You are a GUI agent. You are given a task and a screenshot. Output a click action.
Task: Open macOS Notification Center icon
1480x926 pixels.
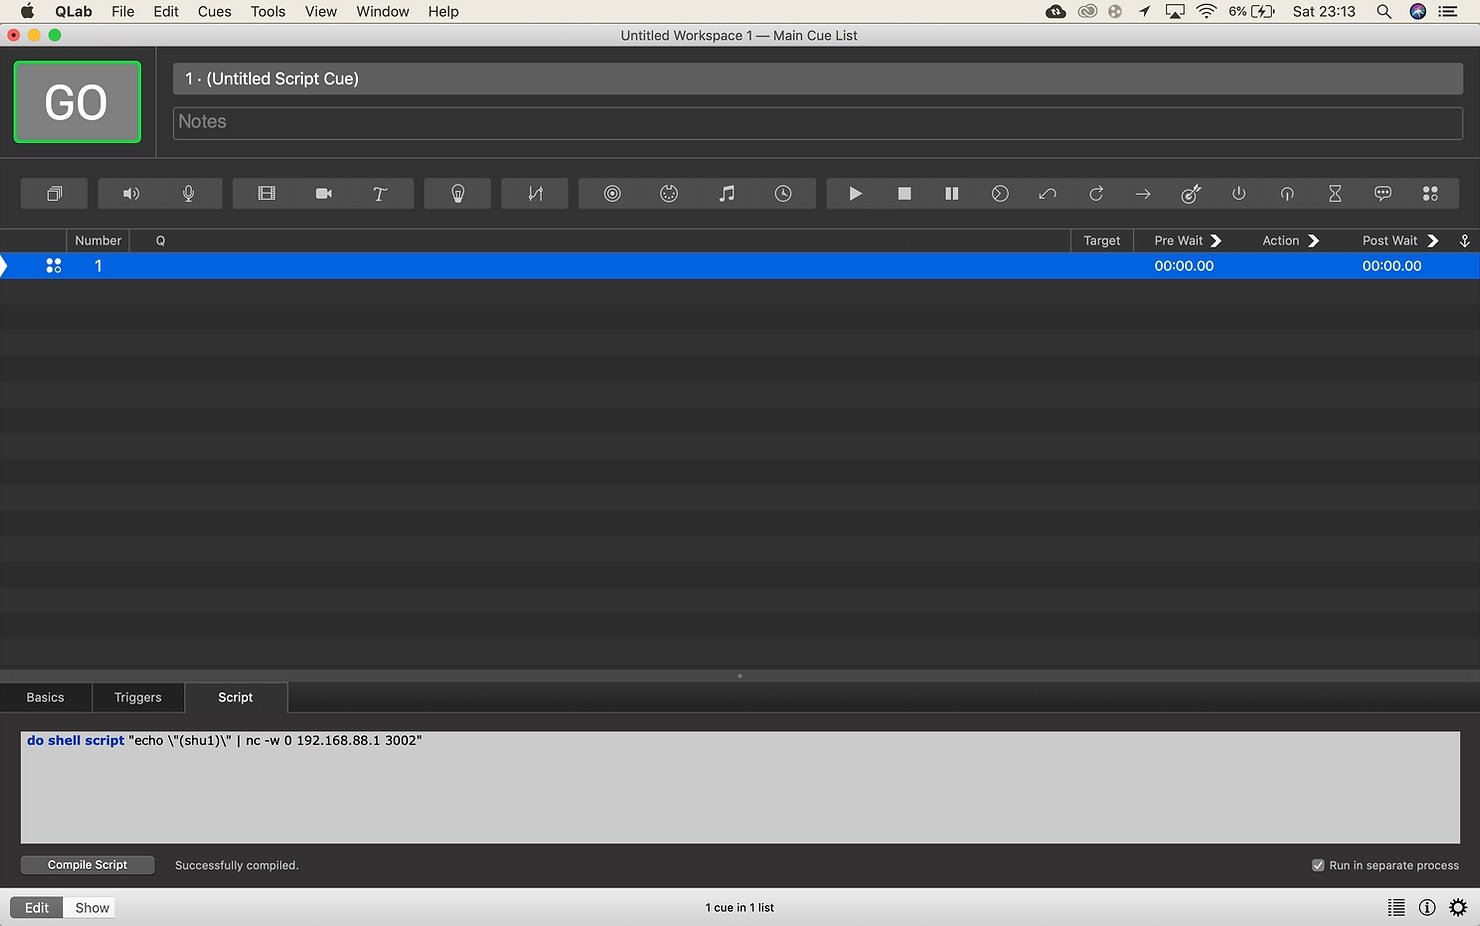point(1448,12)
